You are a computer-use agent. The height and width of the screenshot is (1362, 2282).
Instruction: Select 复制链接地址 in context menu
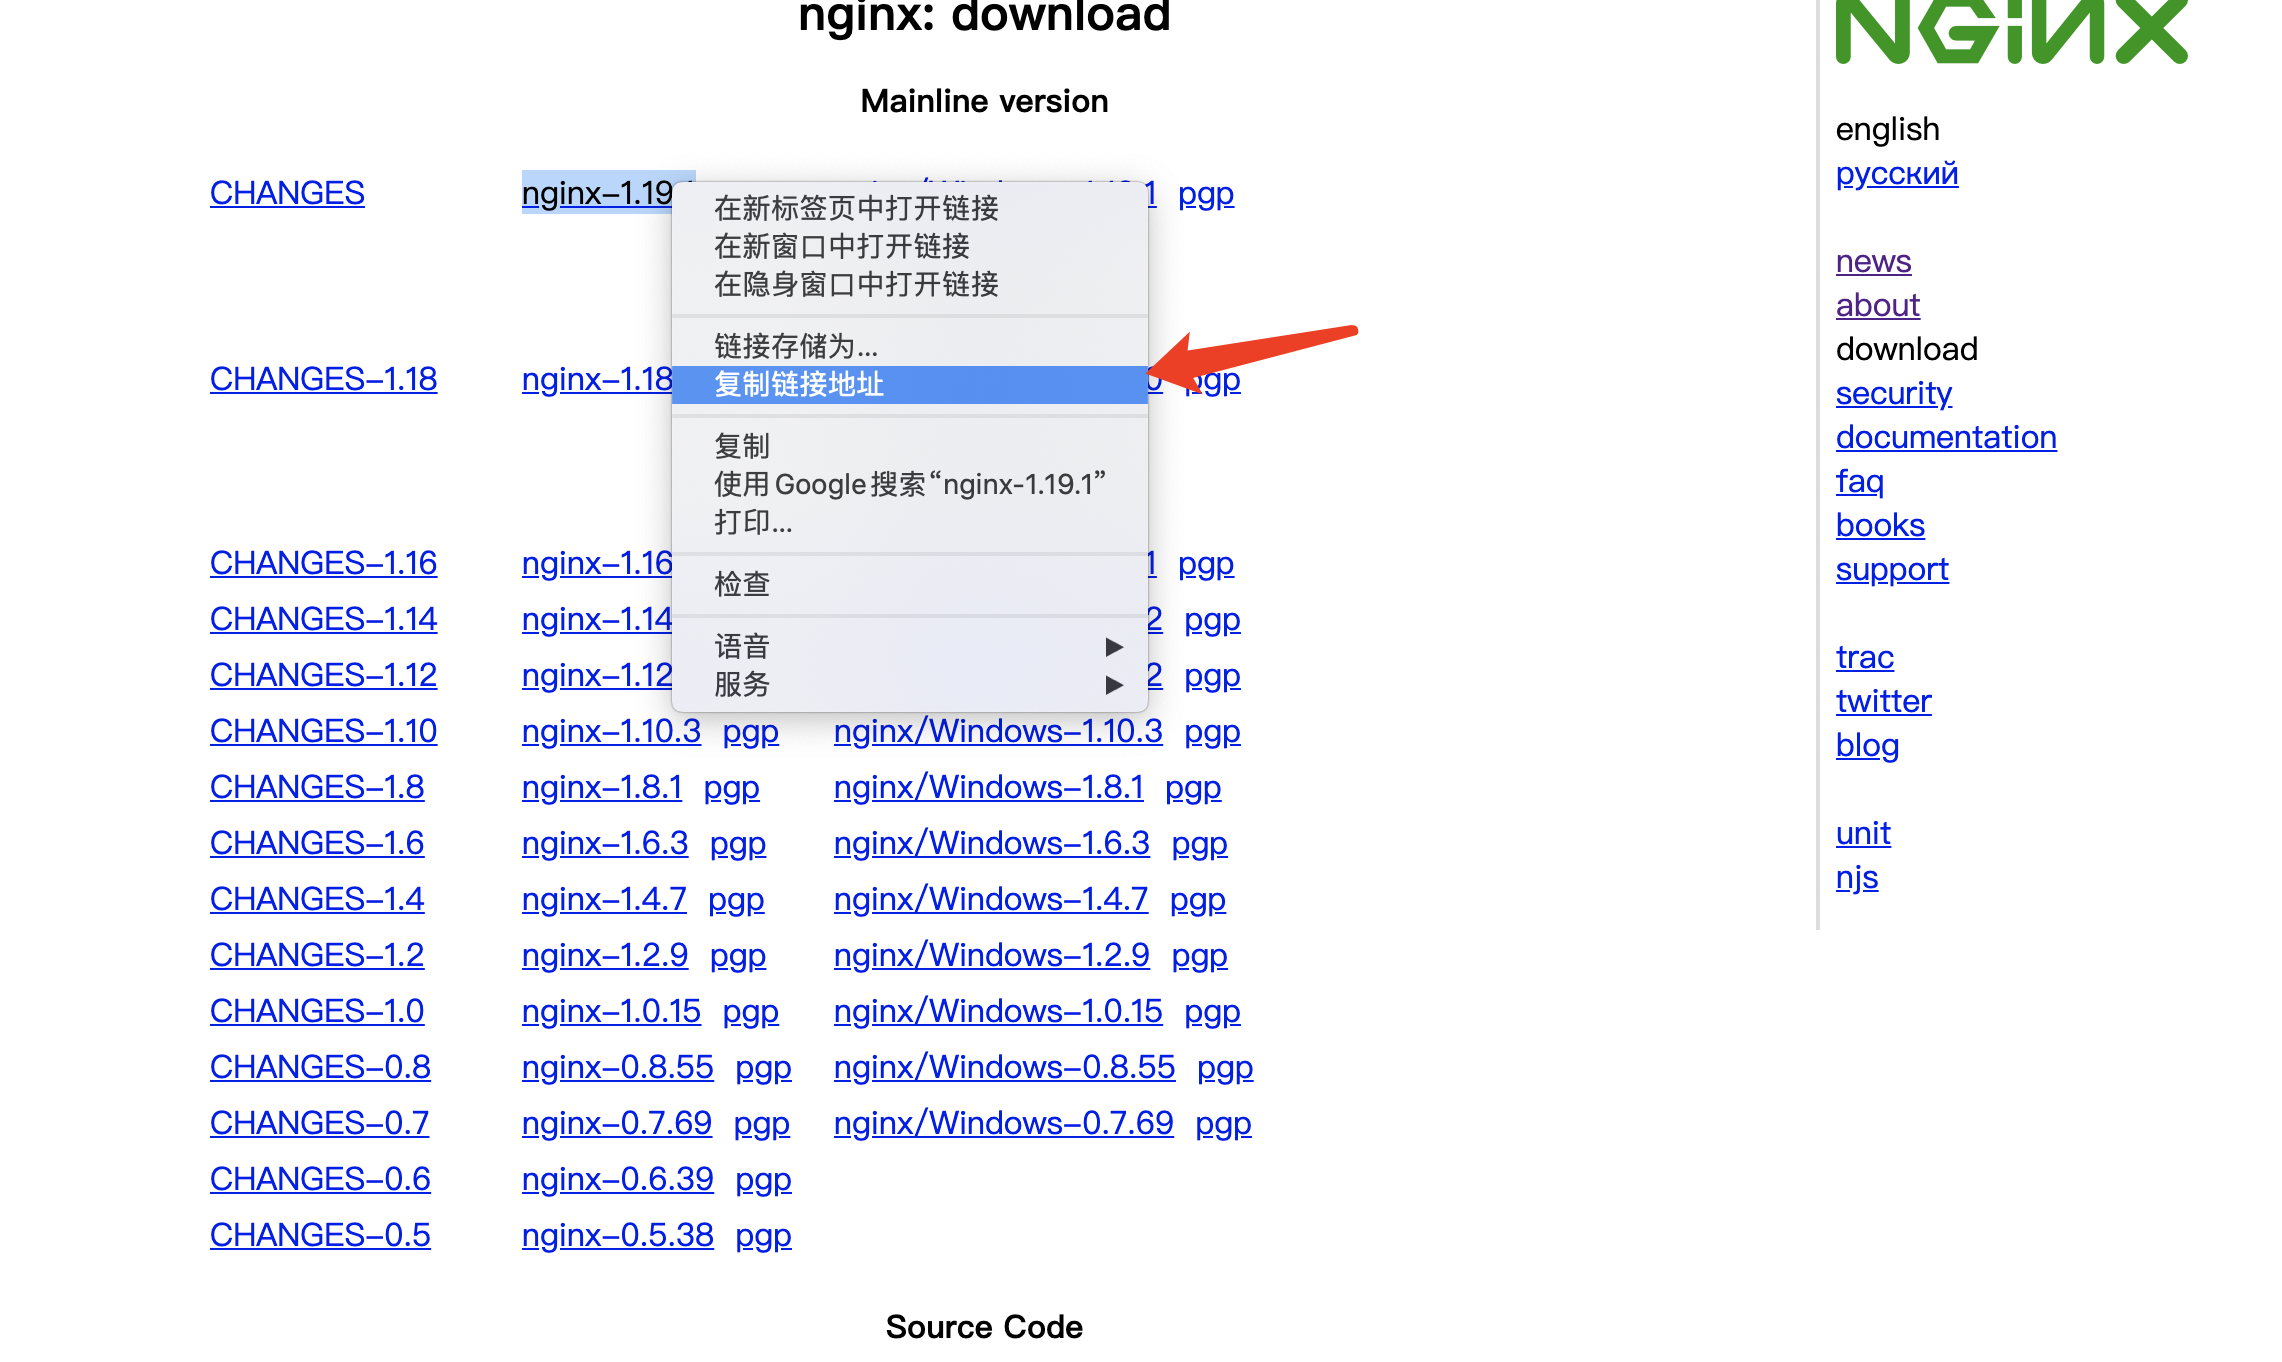point(800,385)
